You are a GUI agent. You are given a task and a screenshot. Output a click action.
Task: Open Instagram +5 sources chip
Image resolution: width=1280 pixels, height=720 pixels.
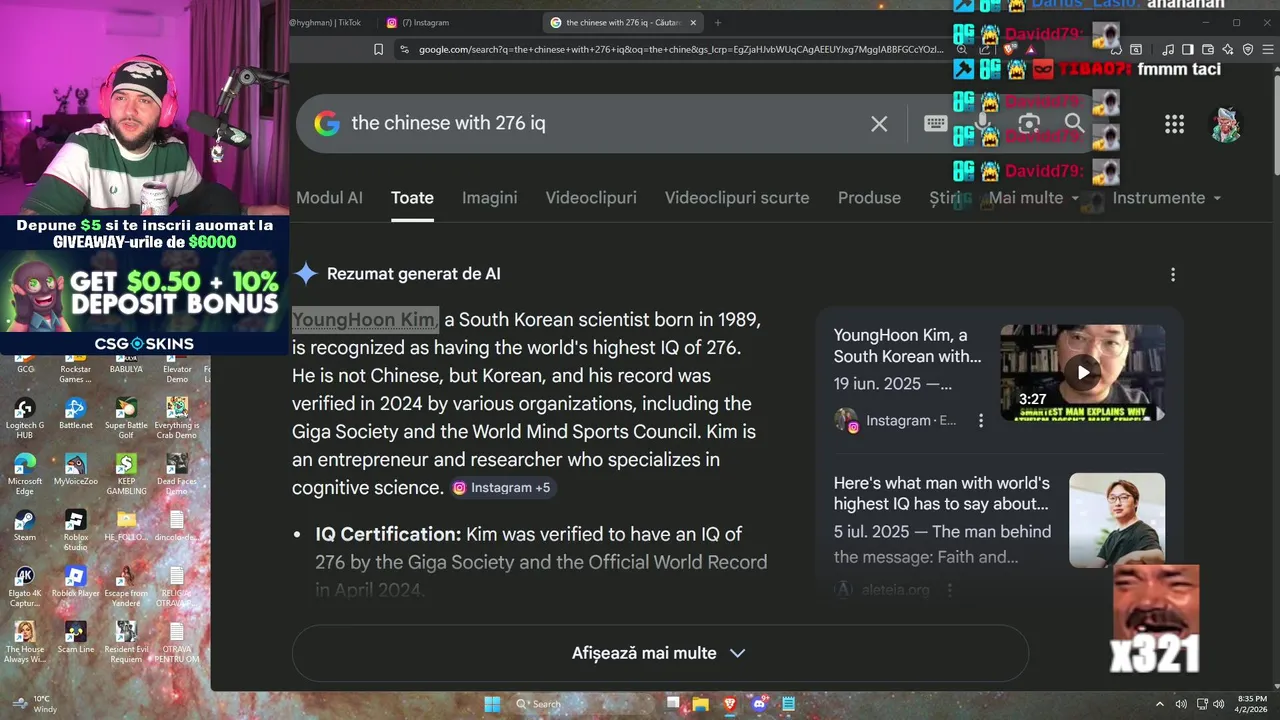tap(501, 488)
